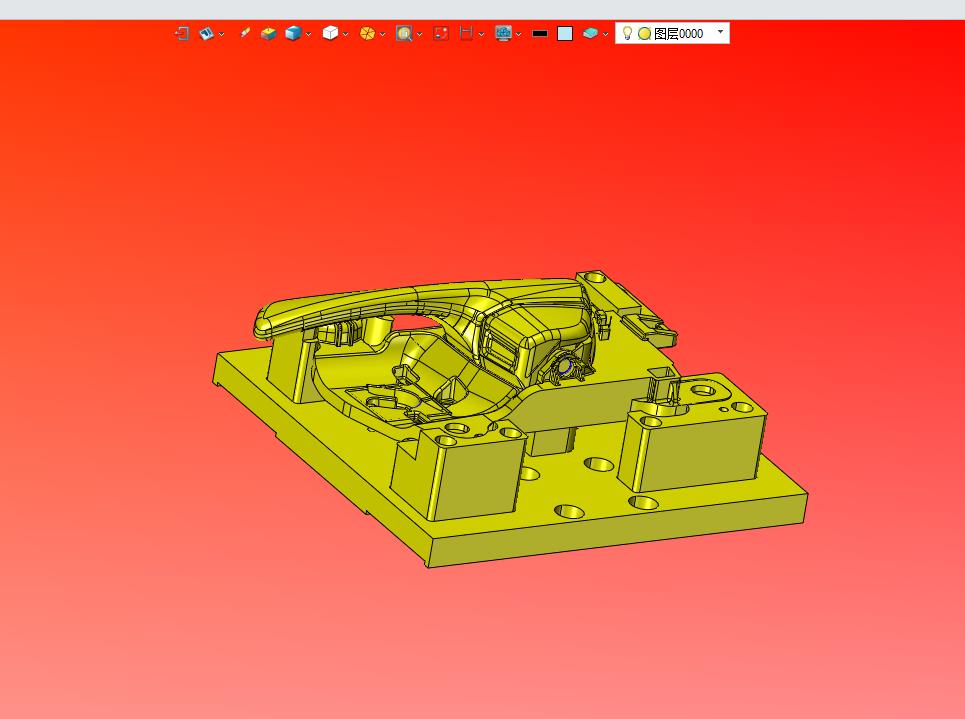Click the orange segmented disc icon
The height and width of the screenshot is (719, 965).
pos(367,33)
